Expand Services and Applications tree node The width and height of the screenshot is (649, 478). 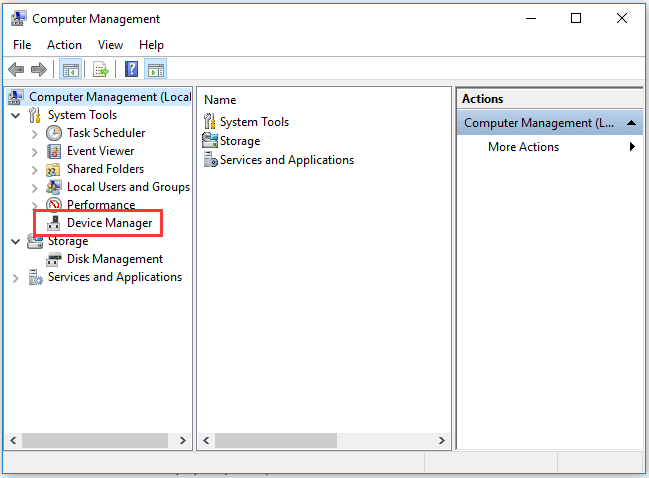16,278
